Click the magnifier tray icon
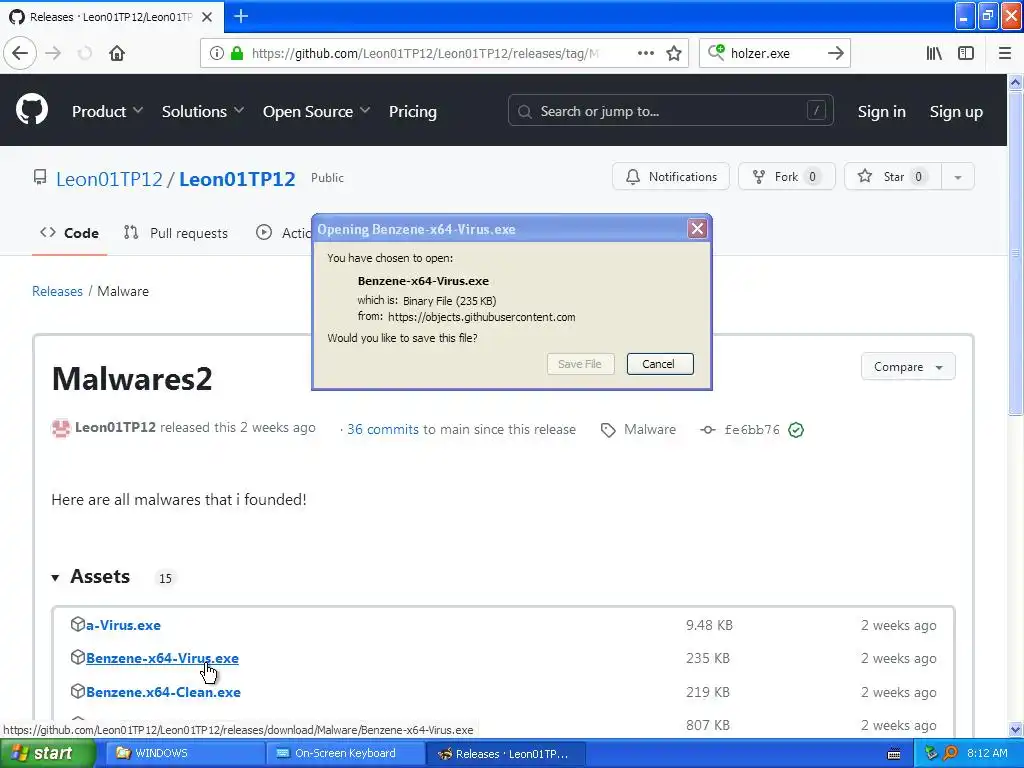 (x=951, y=753)
